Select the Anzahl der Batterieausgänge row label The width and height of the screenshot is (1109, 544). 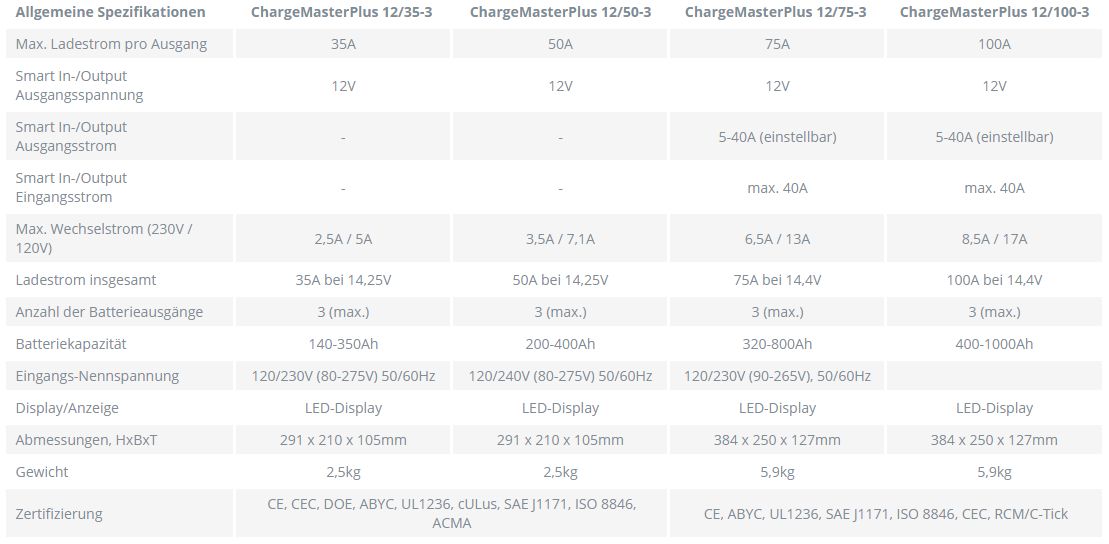coord(109,312)
